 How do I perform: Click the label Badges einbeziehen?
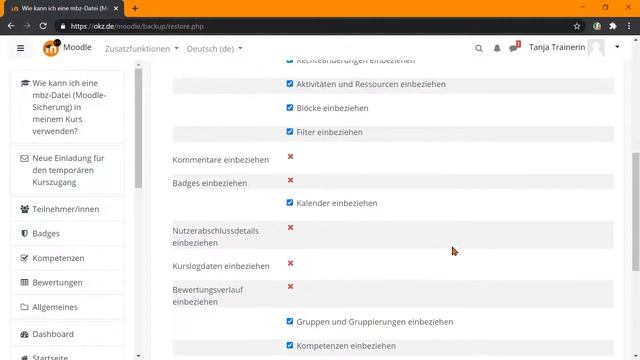pyautogui.click(x=210, y=183)
